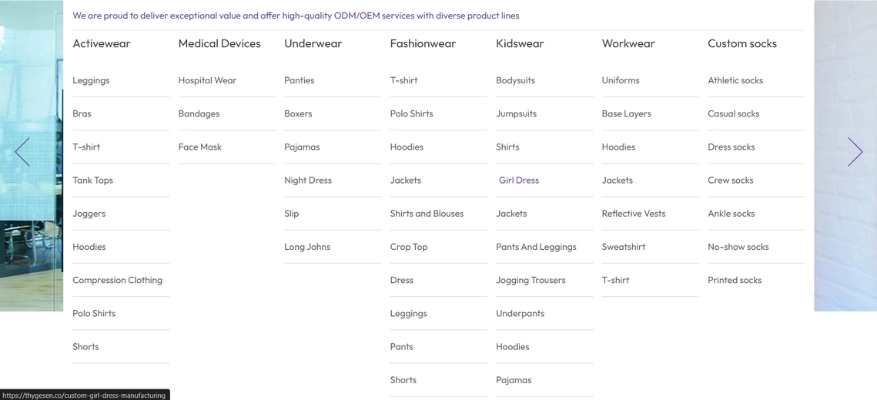The width and height of the screenshot is (877, 400).
Task: Click the Face Mask link
Action: coord(200,147)
